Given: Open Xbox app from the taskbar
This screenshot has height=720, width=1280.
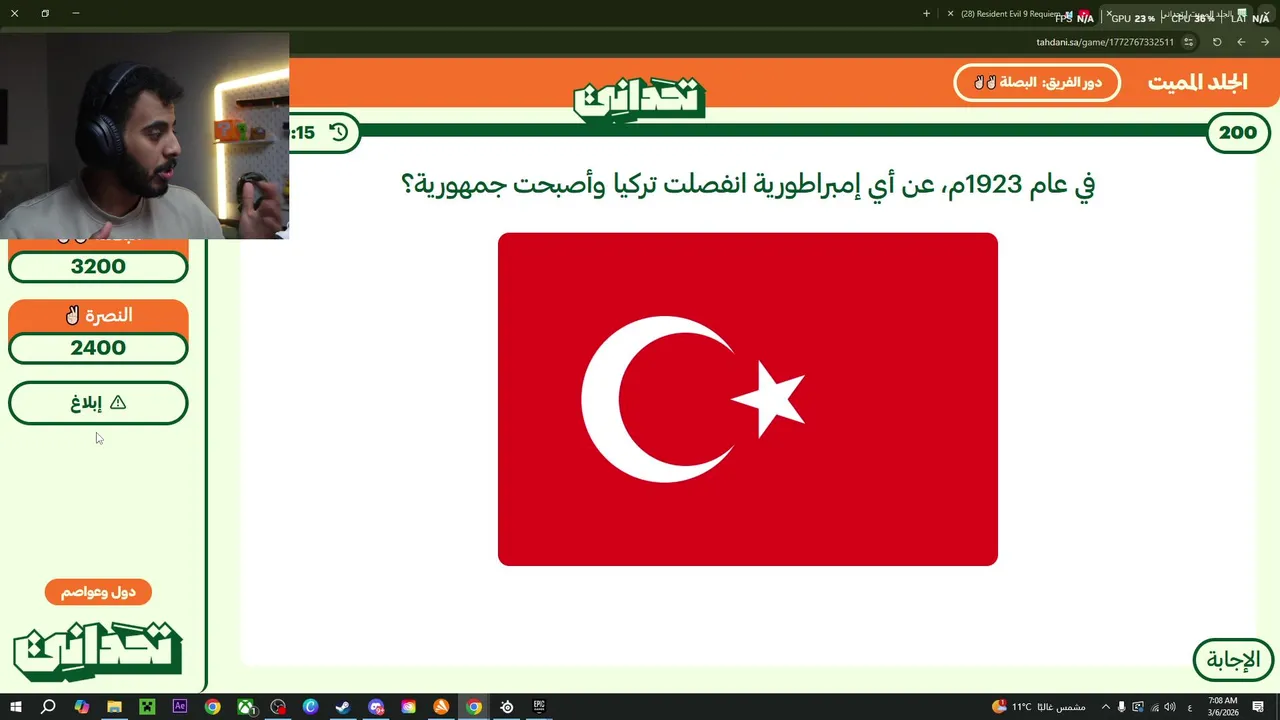Looking at the screenshot, I should pyautogui.click(x=245, y=707).
